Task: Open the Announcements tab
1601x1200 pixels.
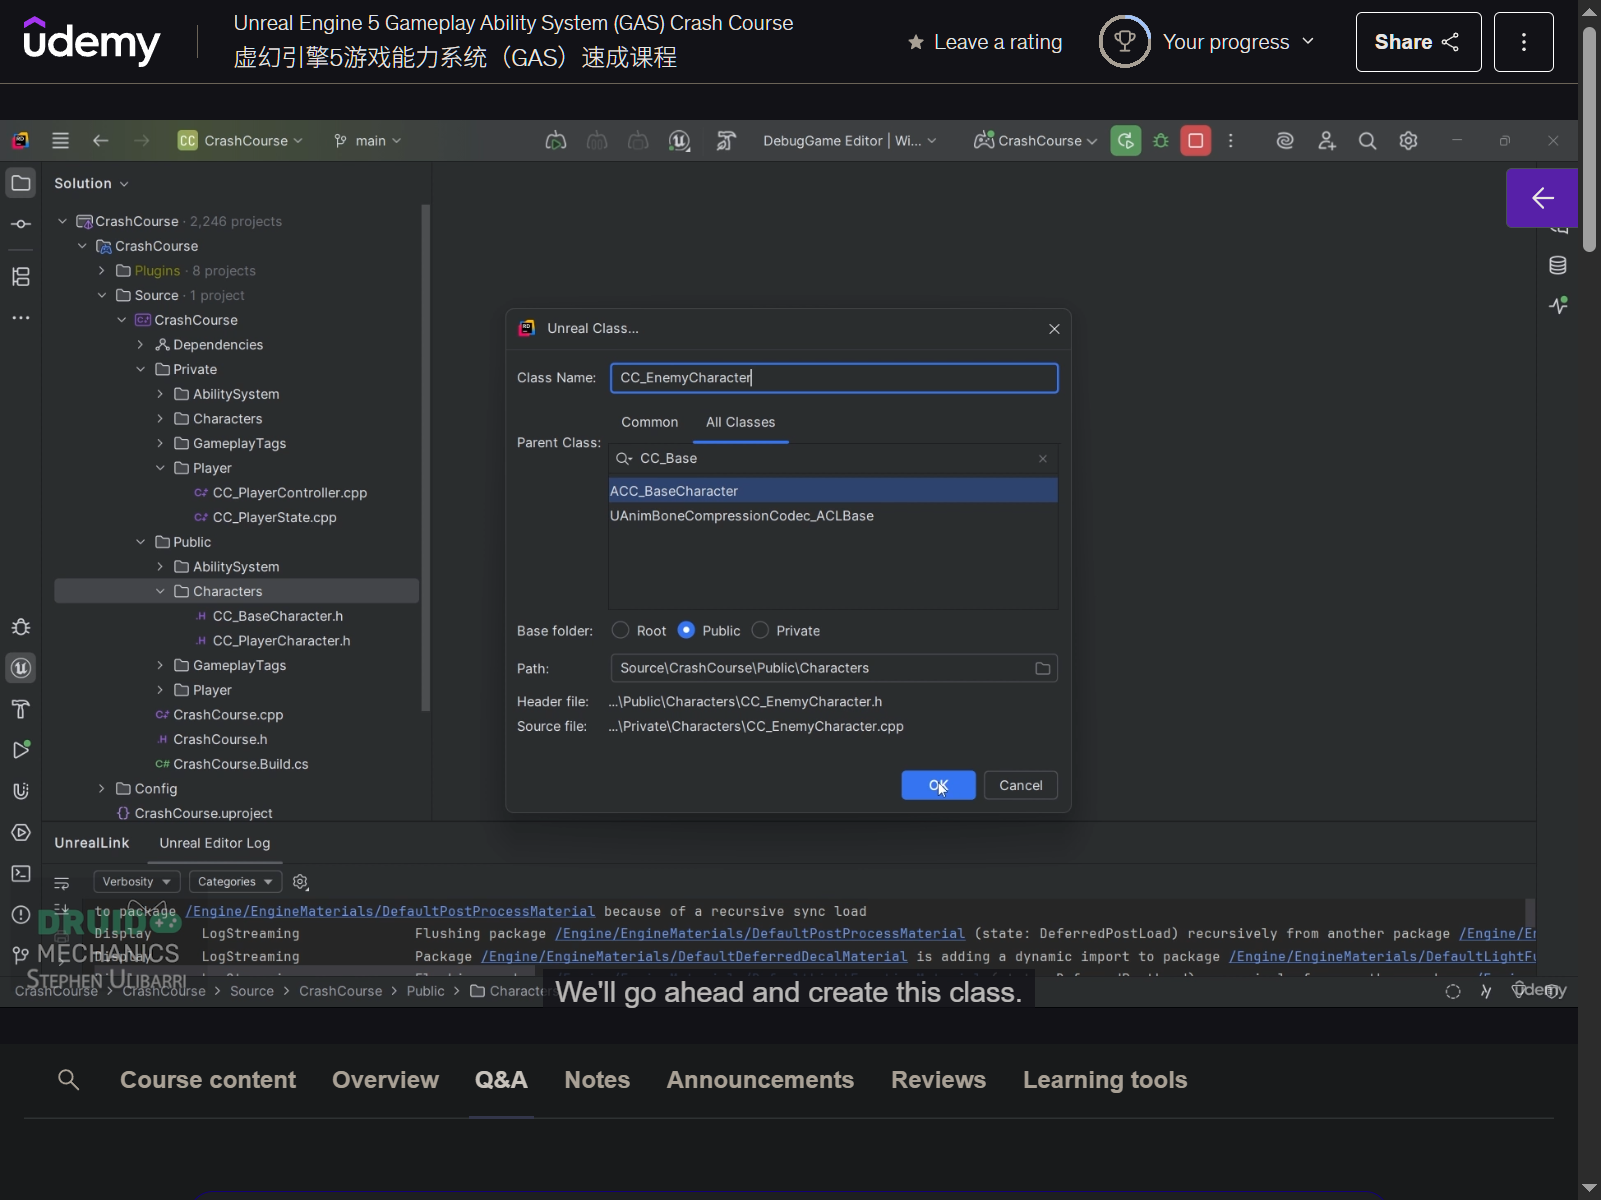Action: pos(760,1080)
